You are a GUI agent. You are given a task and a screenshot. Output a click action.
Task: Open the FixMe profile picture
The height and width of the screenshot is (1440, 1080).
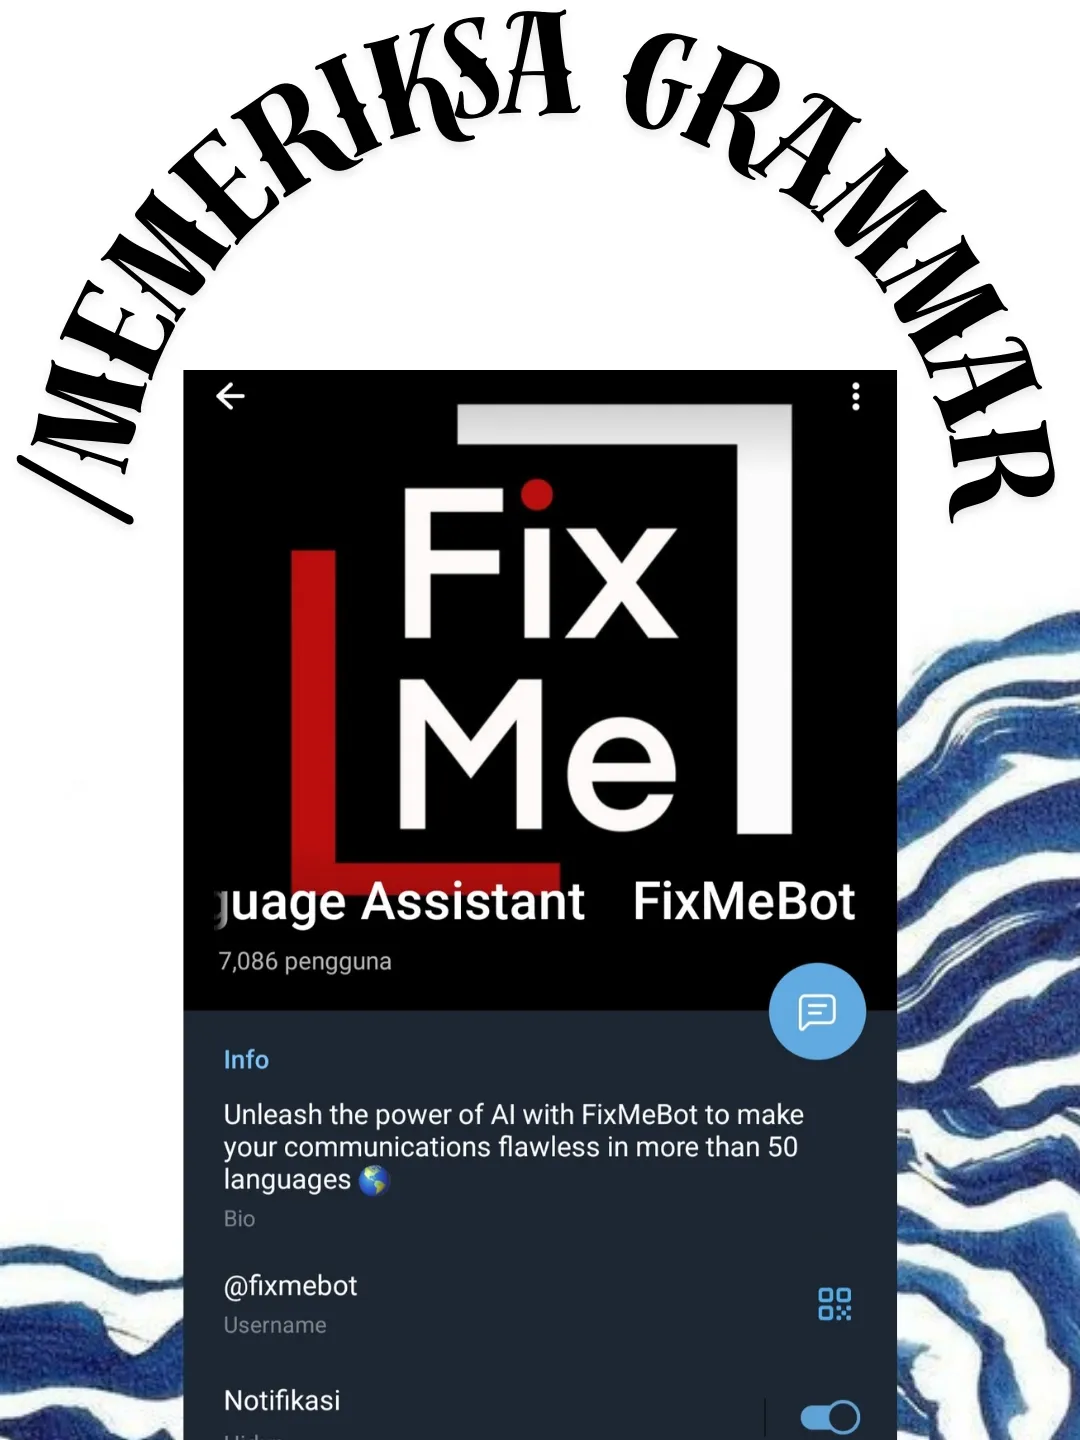coord(540,640)
